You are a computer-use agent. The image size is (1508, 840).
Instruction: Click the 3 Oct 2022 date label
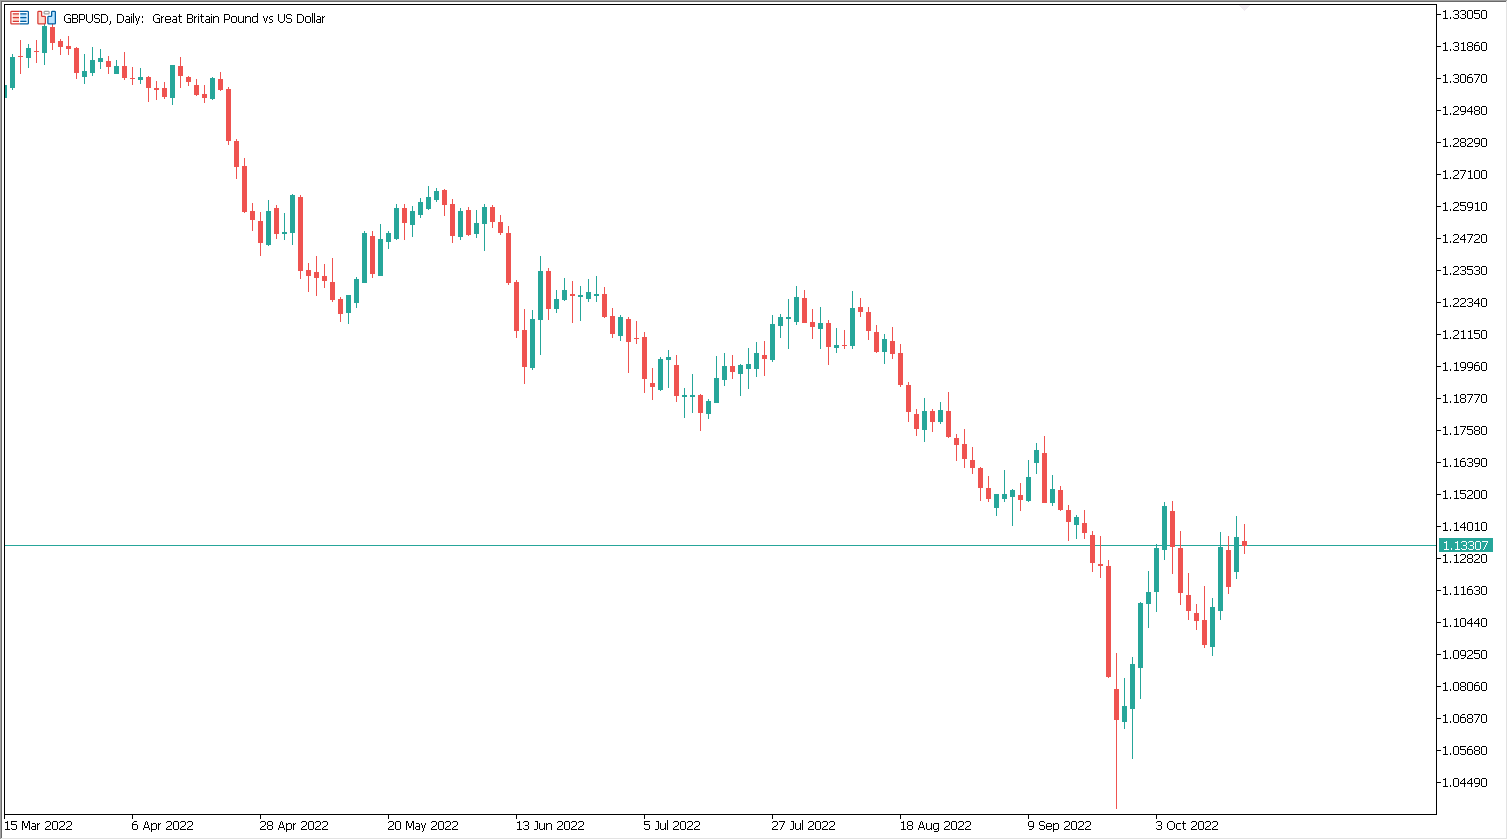[x=1187, y=826]
